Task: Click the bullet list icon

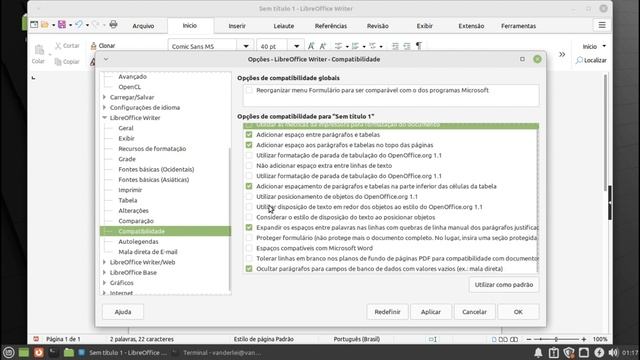Action: pos(338,46)
